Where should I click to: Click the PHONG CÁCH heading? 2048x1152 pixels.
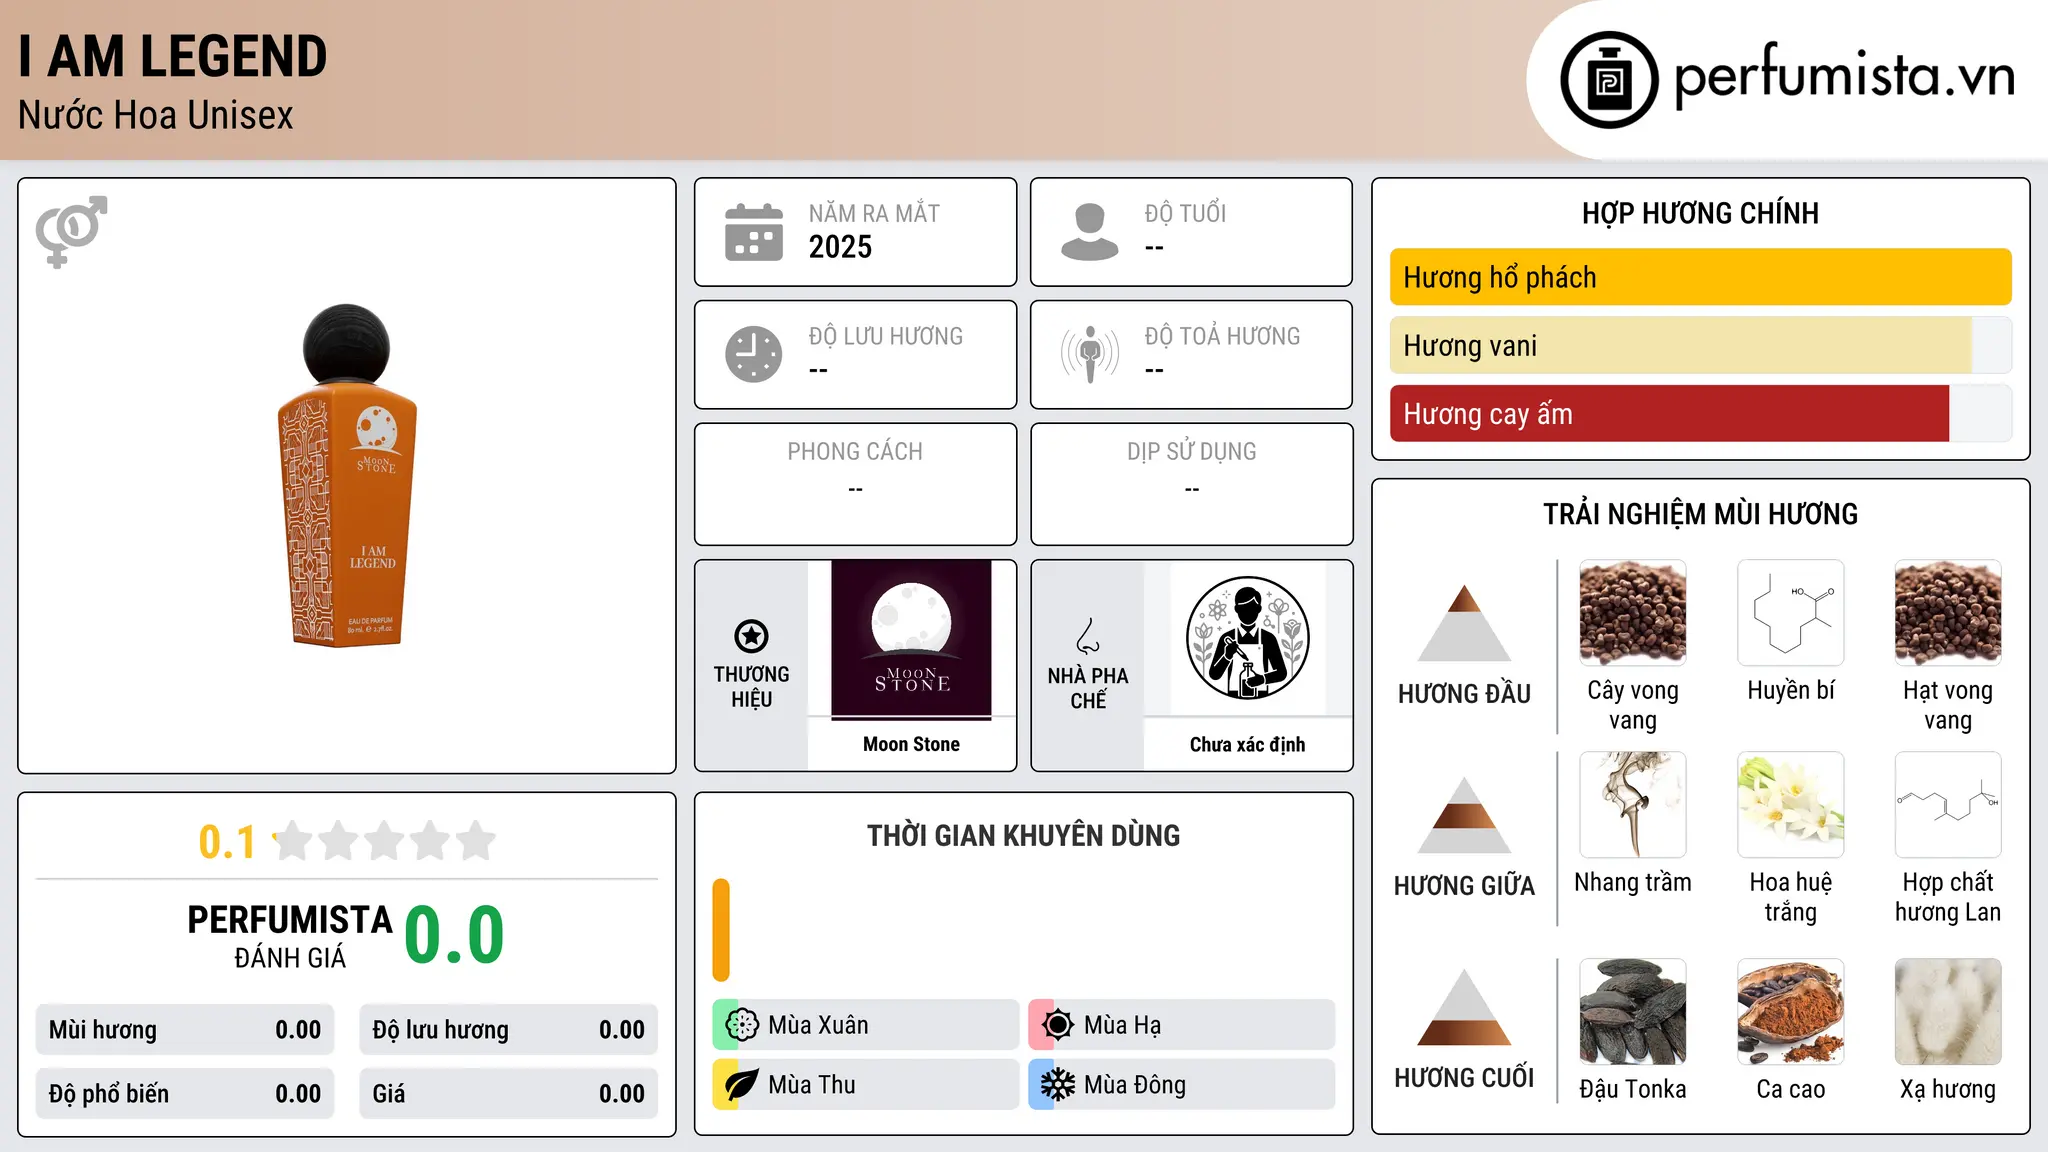(x=855, y=452)
